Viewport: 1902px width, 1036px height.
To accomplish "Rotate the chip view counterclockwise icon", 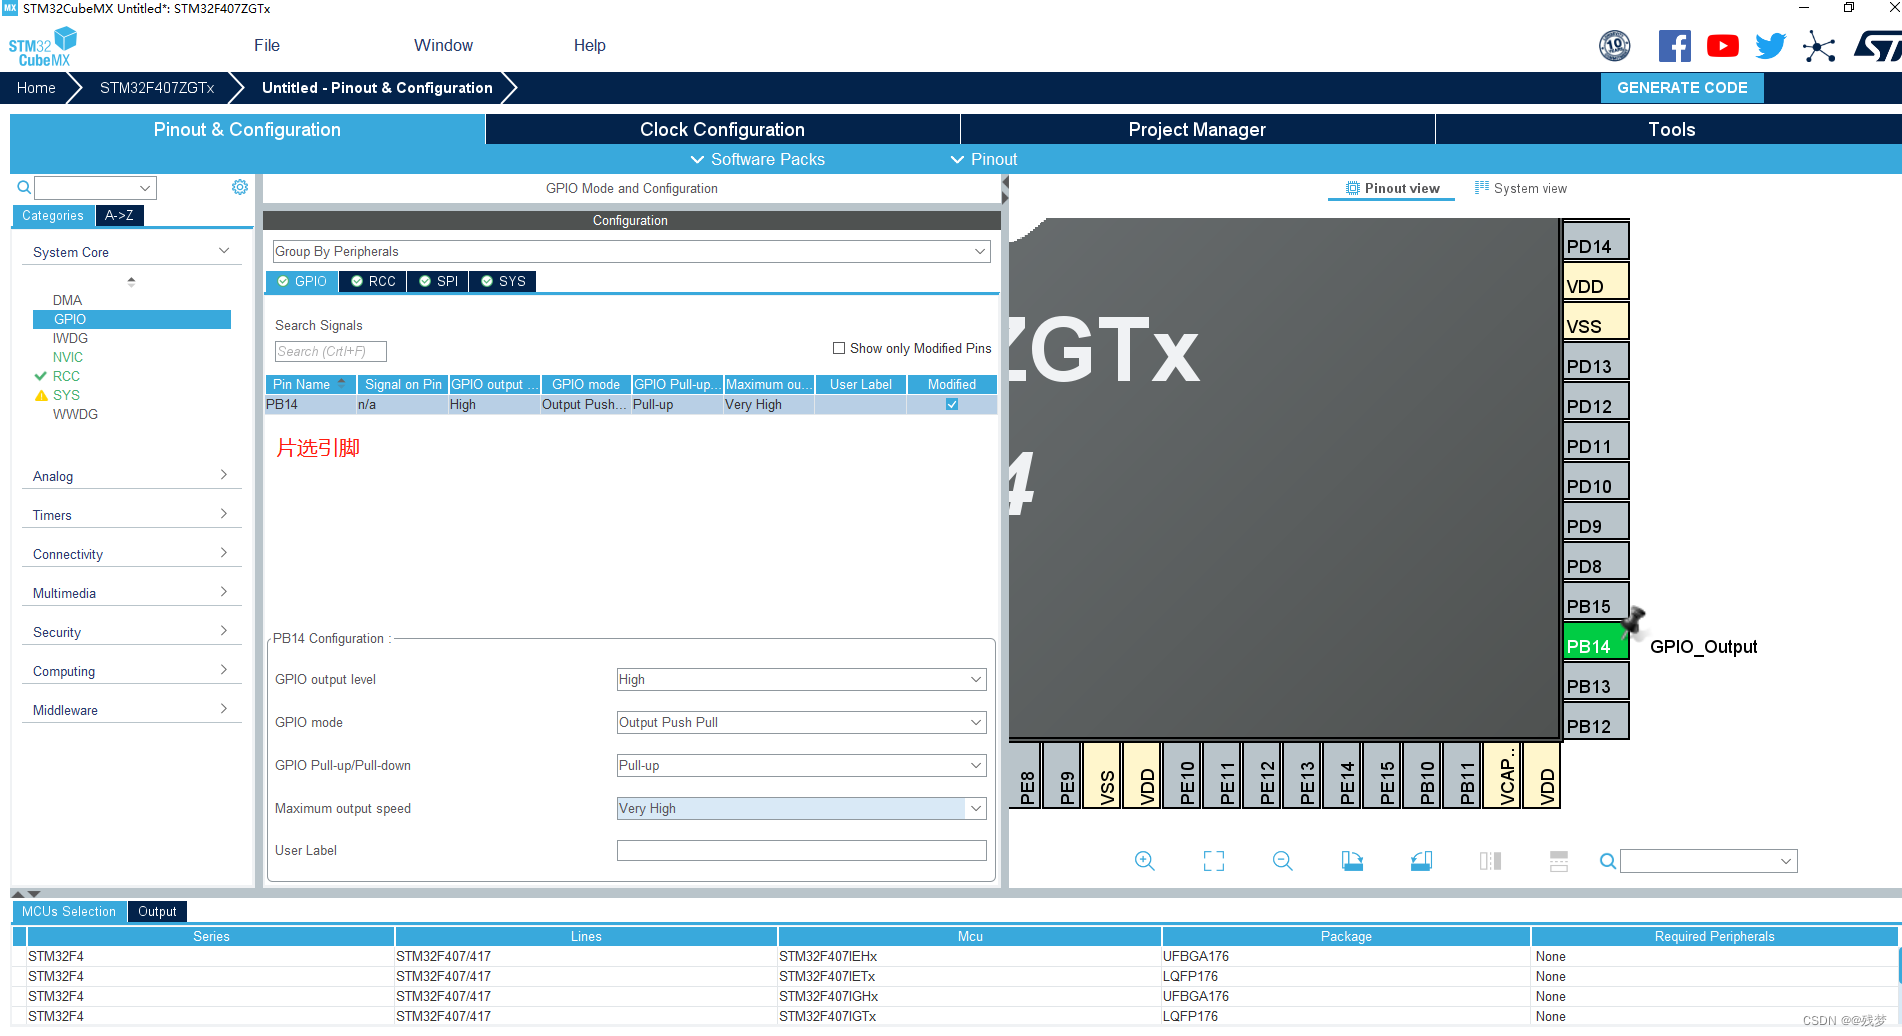I will (x=1421, y=861).
